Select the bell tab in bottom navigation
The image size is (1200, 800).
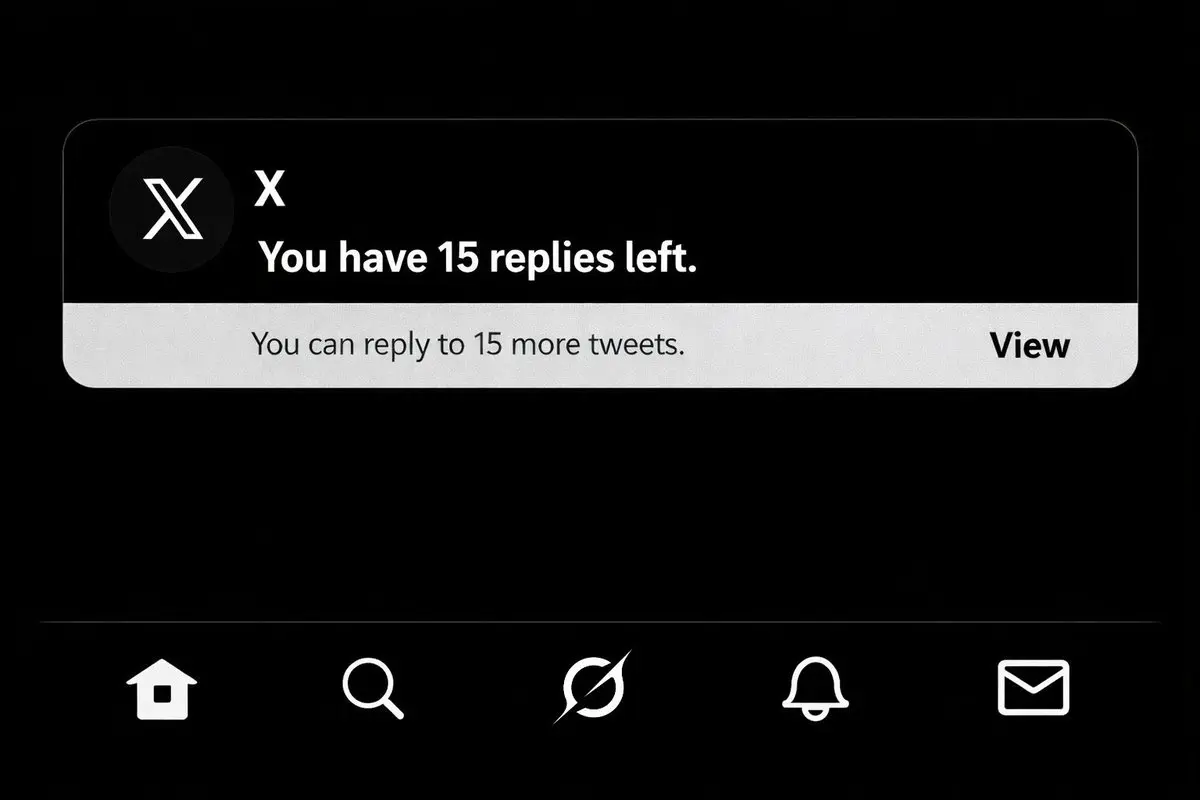pos(814,688)
